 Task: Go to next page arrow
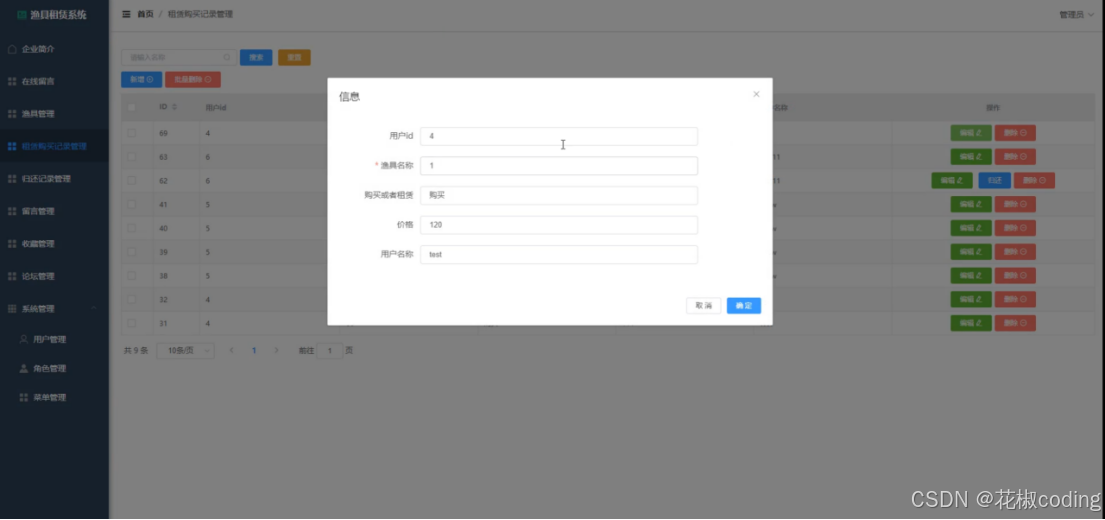click(x=276, y=350)
